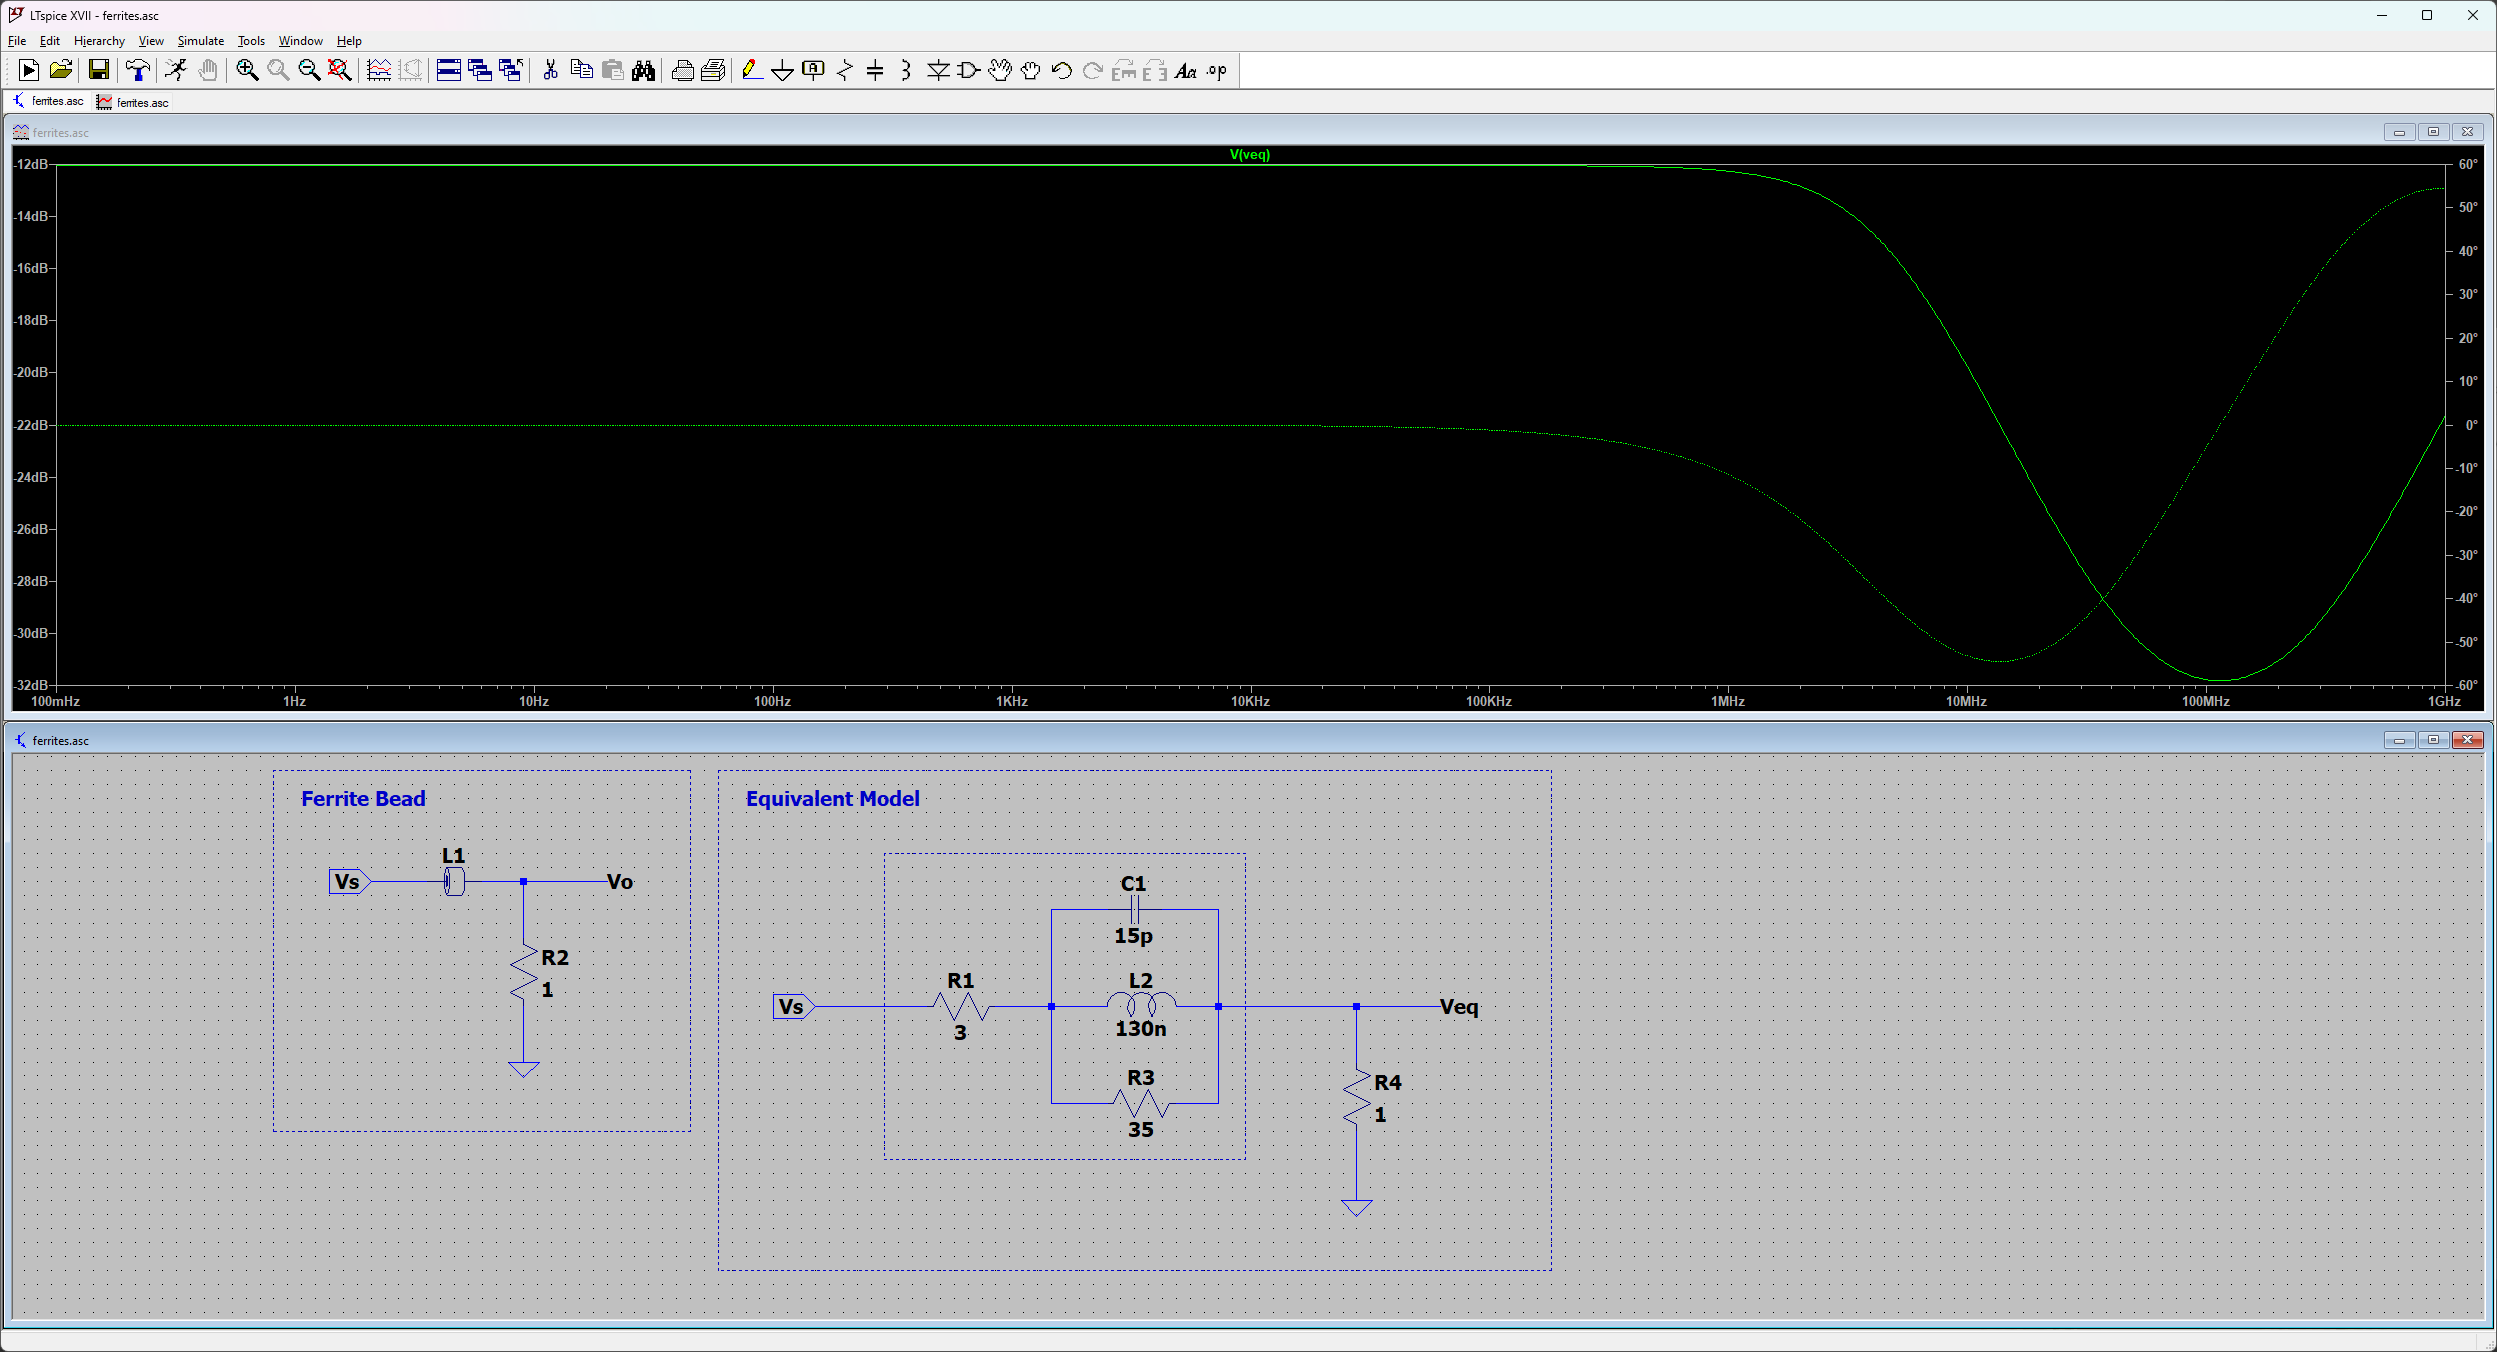This screenshot has width=2497, height=1352.
Task: Click the Zoom to Fit icon
Action: pos(340,70)
